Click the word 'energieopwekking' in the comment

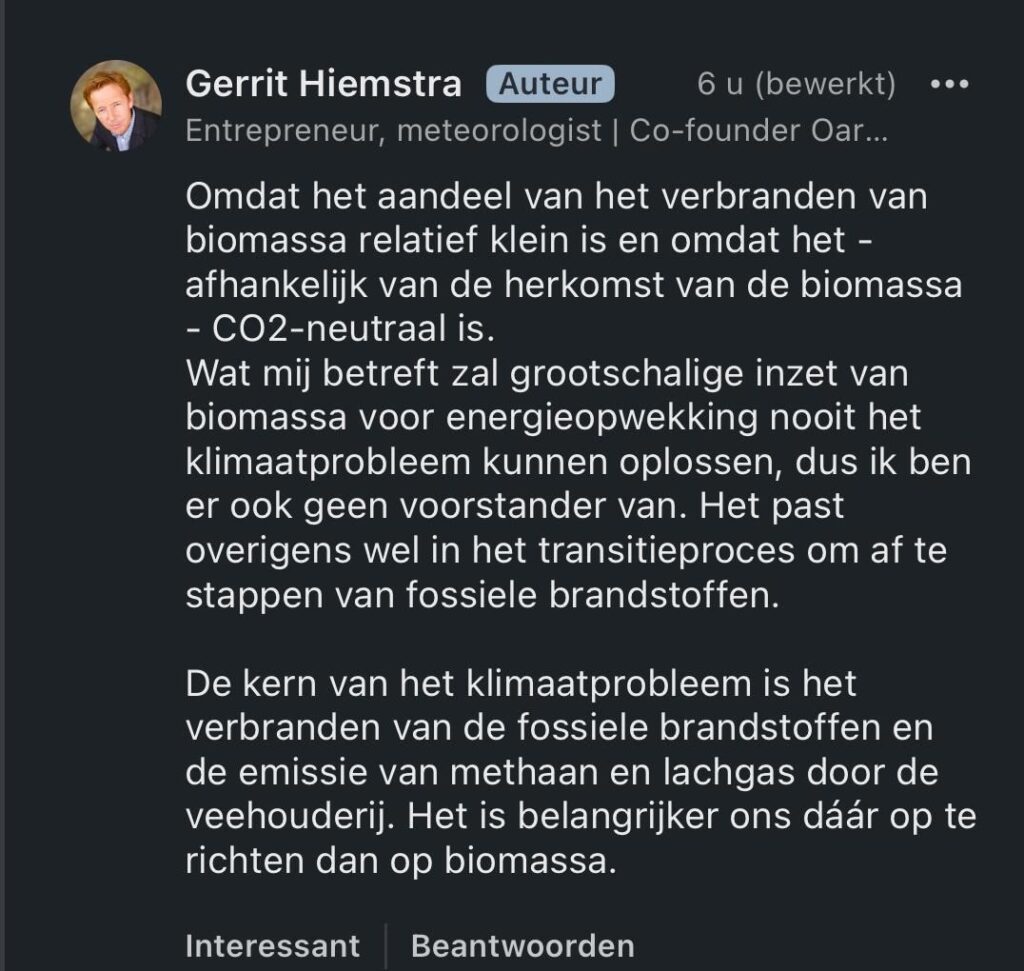601,418
